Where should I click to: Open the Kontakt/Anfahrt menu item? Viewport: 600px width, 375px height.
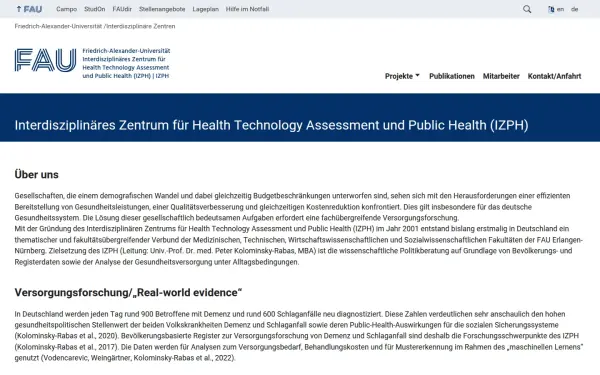pyautogui.click(x=554, y=76)
